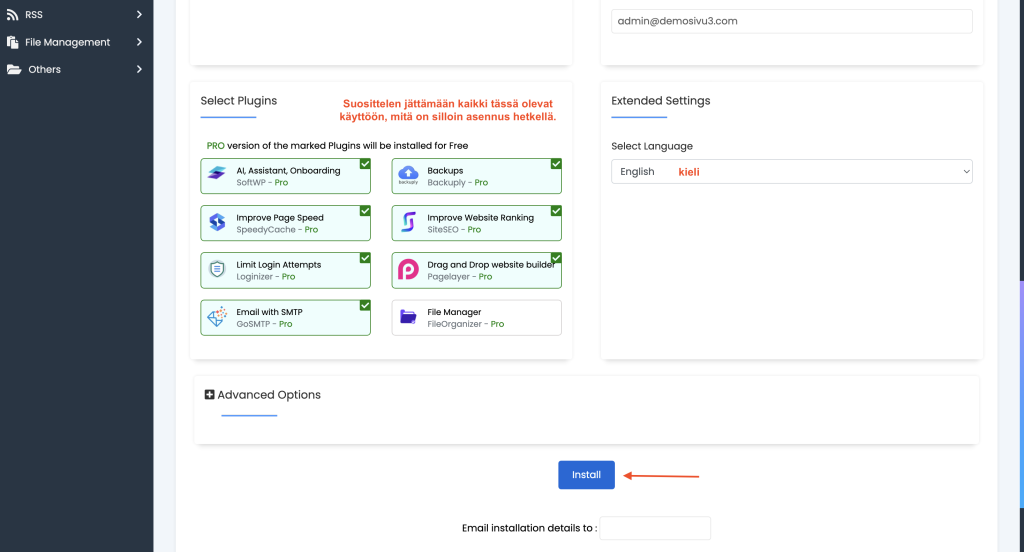Image resolution: width=1024 pixels, height=552 pixels.
Task: Click the Backuply cloud backup icon
Action: (x=408, y=176)
